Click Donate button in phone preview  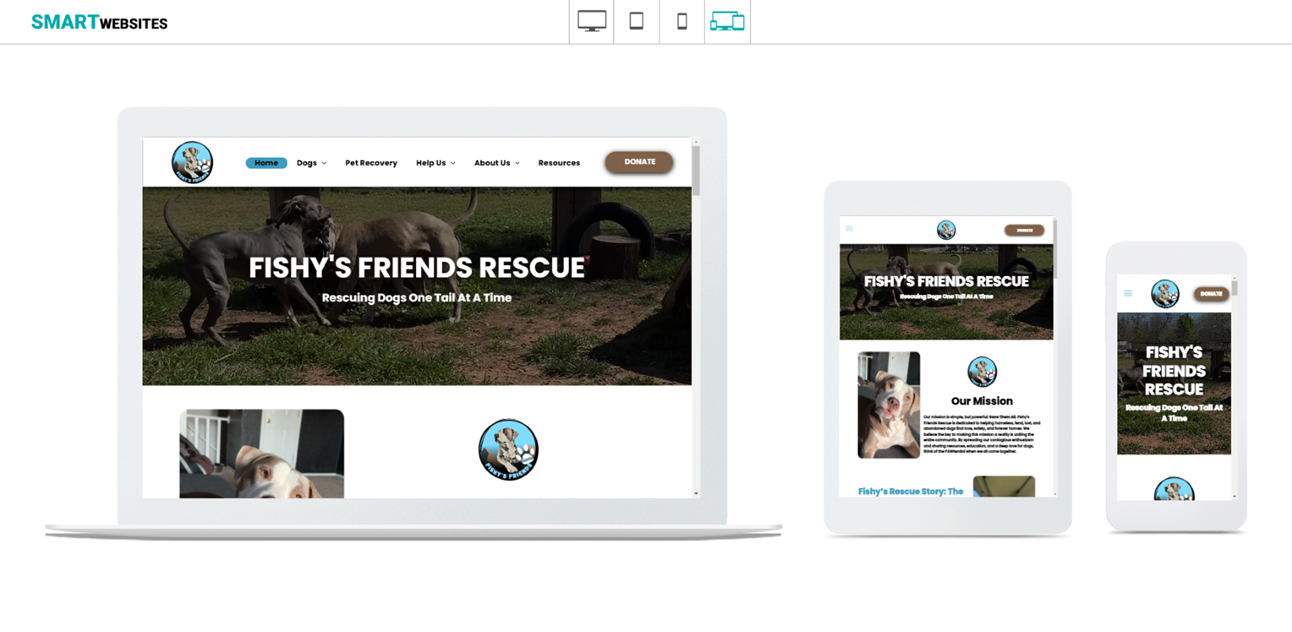(1211, 294)
